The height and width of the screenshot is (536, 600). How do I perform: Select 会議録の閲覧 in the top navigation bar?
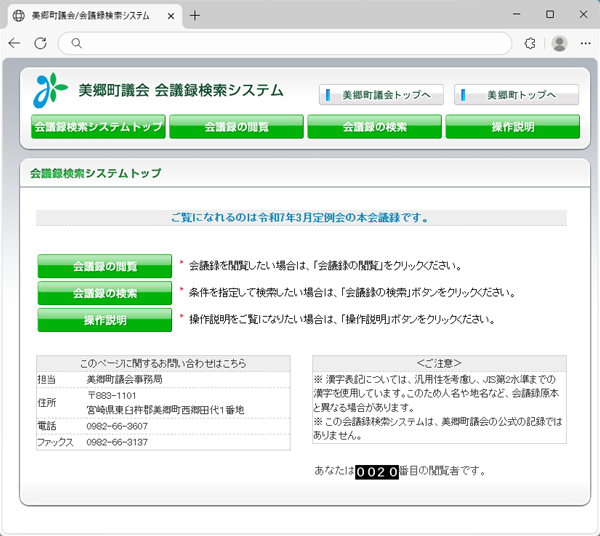236,127
